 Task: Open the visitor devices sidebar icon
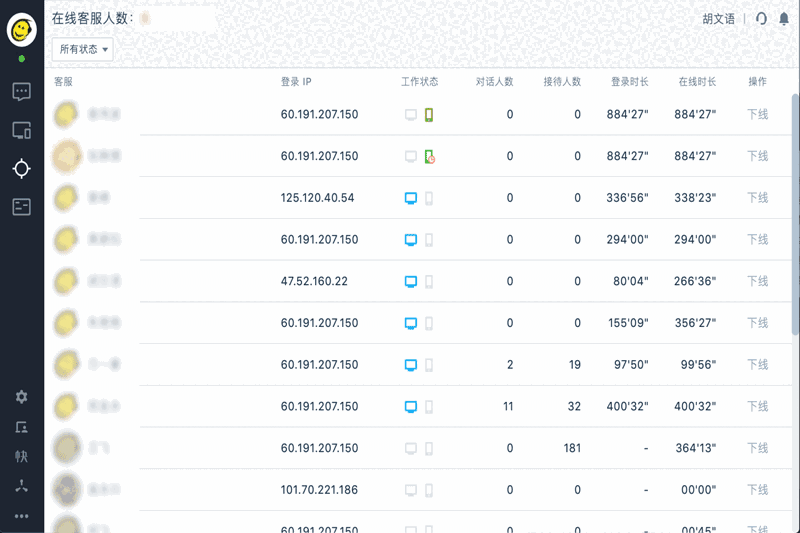point(21,130)
